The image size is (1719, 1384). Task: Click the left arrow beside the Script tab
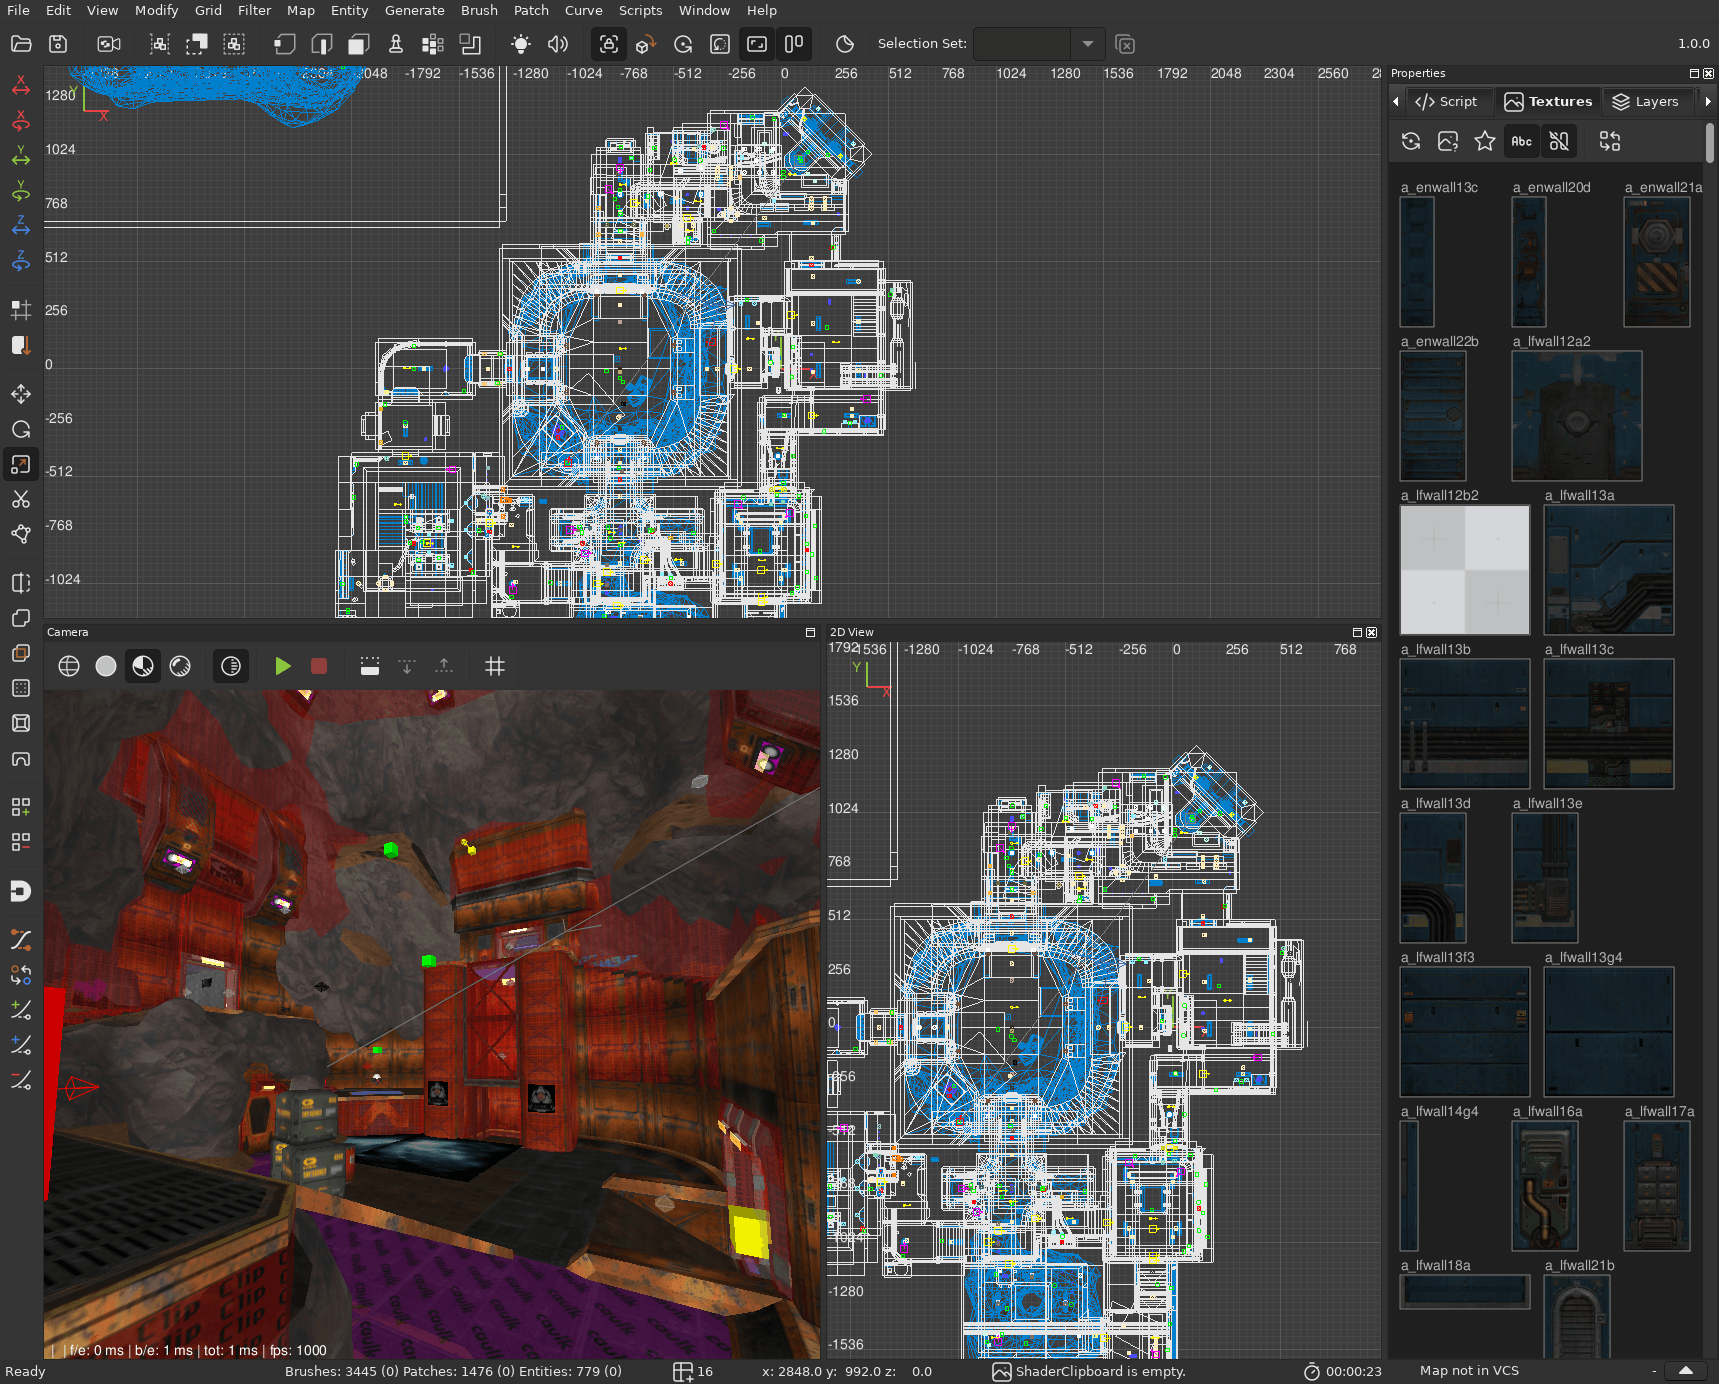coord(1396,101)
